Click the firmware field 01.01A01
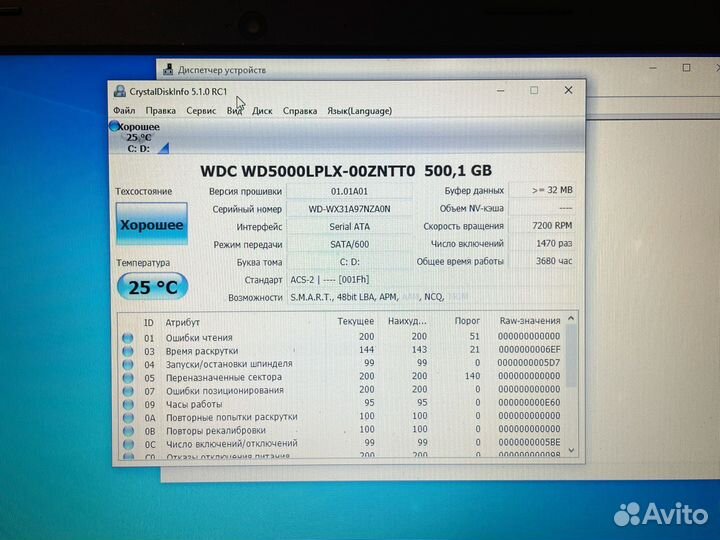The width and height of the screenshot is (720, 540). 349,191
